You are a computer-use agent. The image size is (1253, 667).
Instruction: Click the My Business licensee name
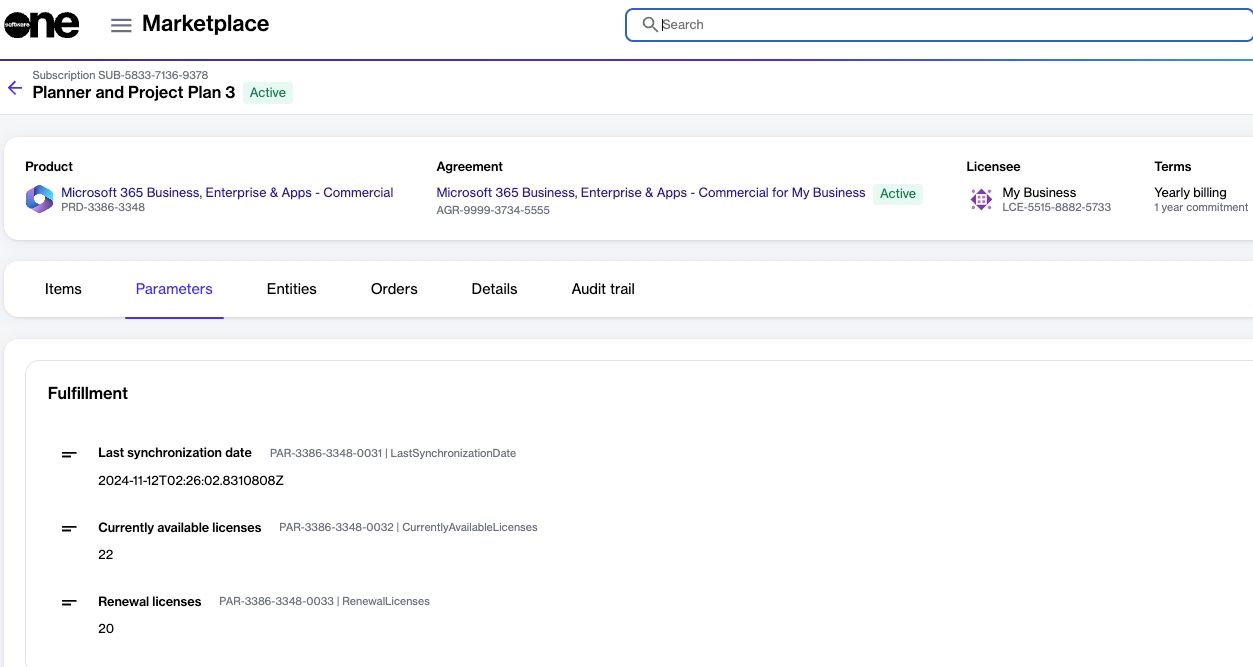[x=1039, y=192]
